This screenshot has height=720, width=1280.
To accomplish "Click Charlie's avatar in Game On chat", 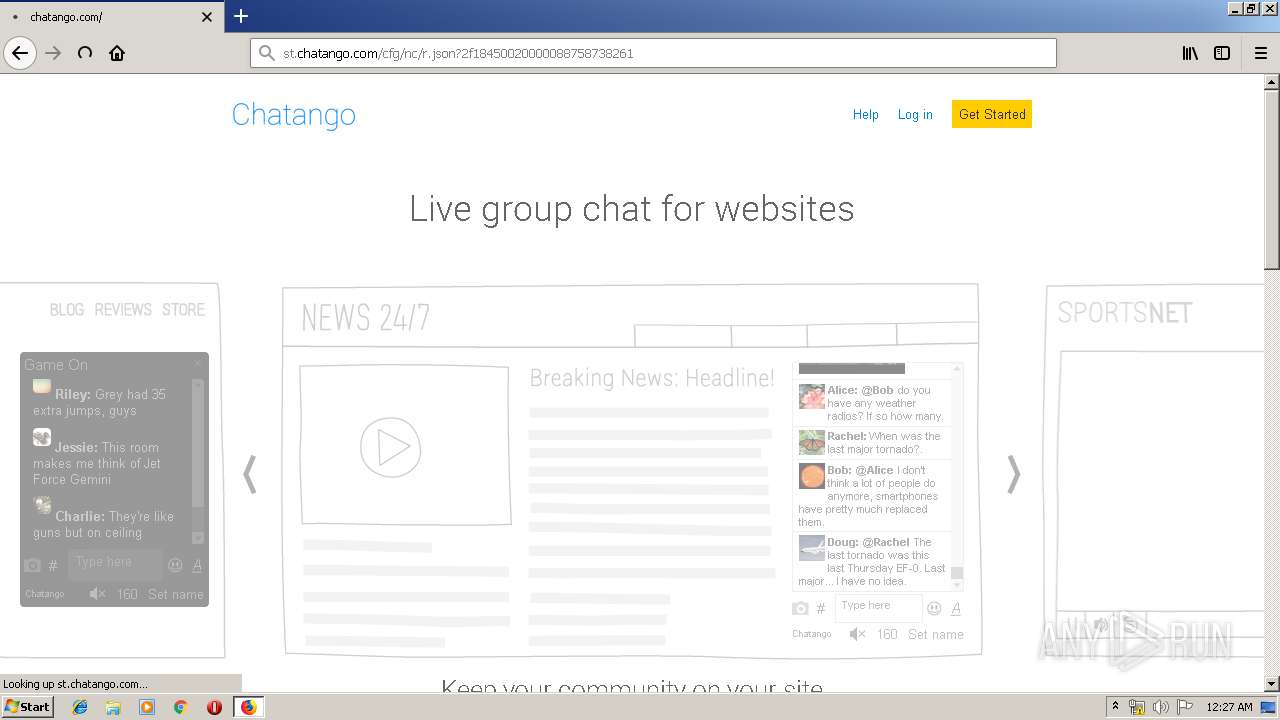I will tap(42, 506).
